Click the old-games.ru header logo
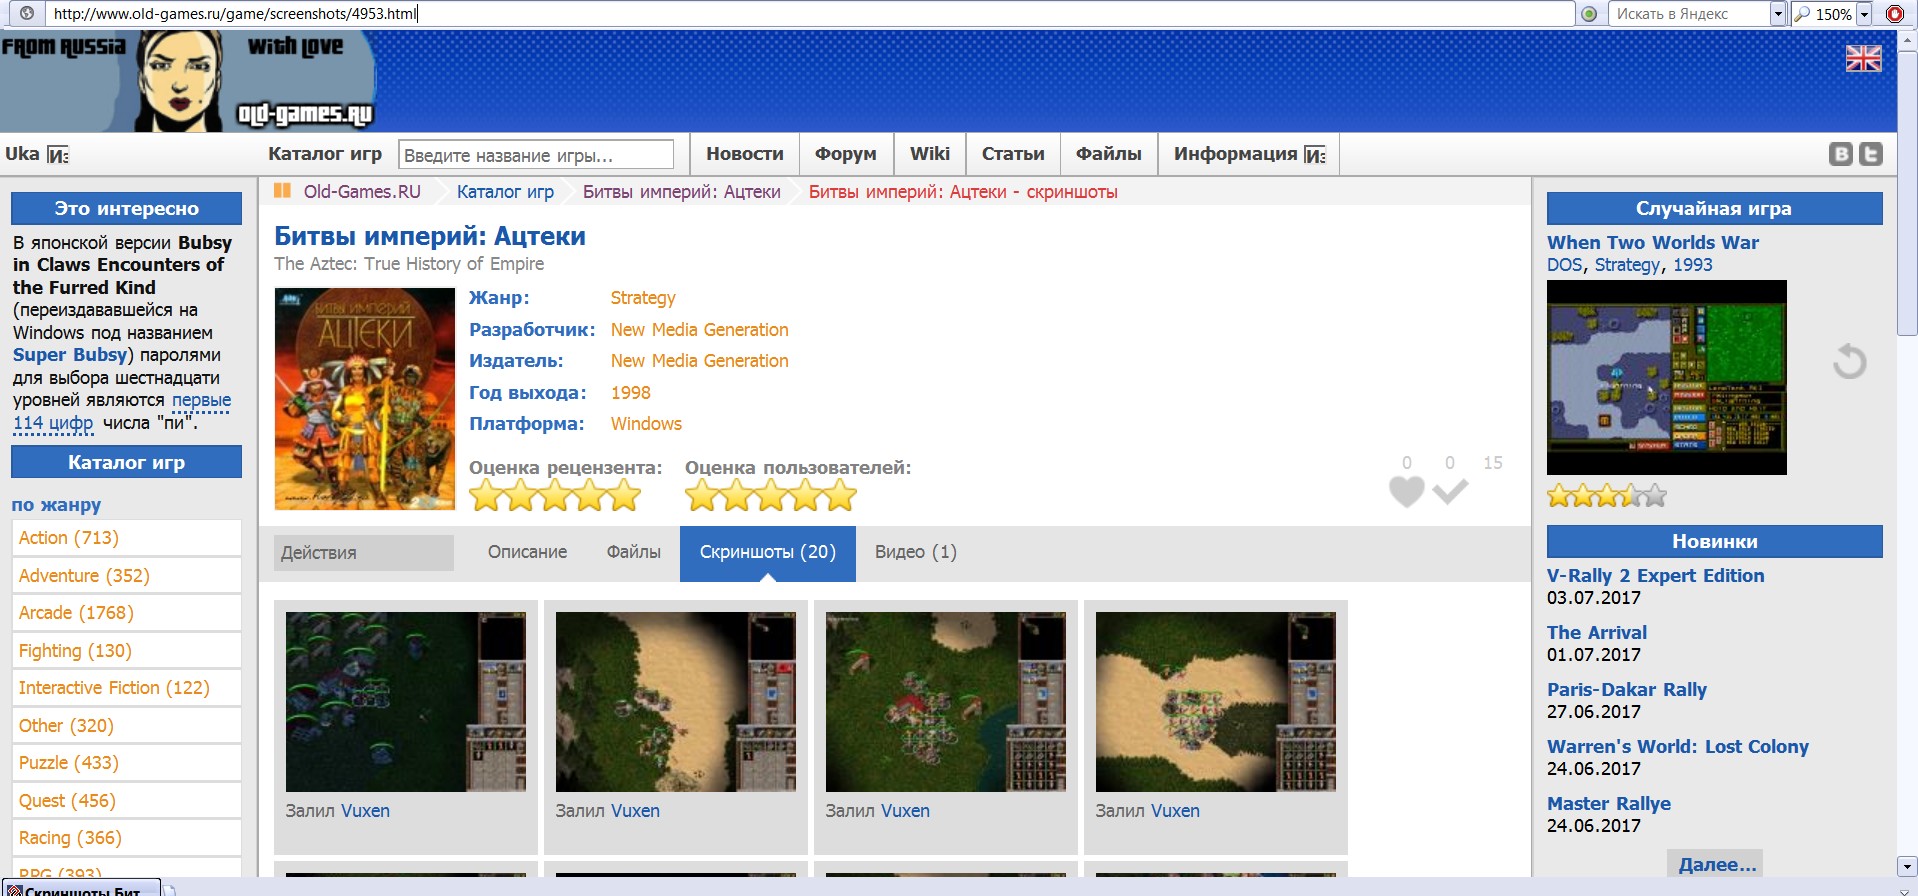Image resolution: width=1918 pixels, height=896 pixels. 188,81
